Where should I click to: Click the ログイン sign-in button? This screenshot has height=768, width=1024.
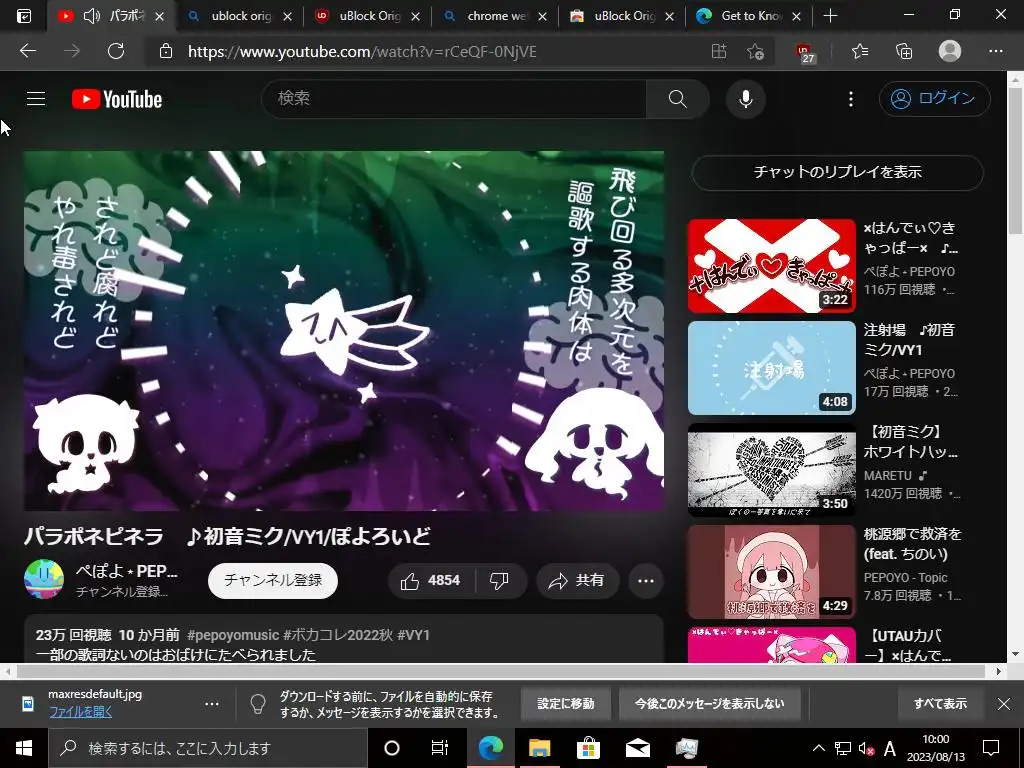pyautogui.click(x=935, y=99)
